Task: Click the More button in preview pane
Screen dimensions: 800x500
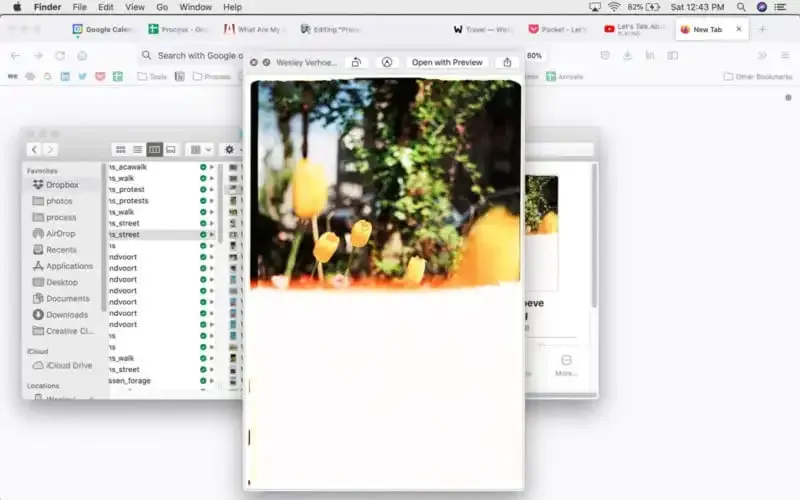Action: 566,364
